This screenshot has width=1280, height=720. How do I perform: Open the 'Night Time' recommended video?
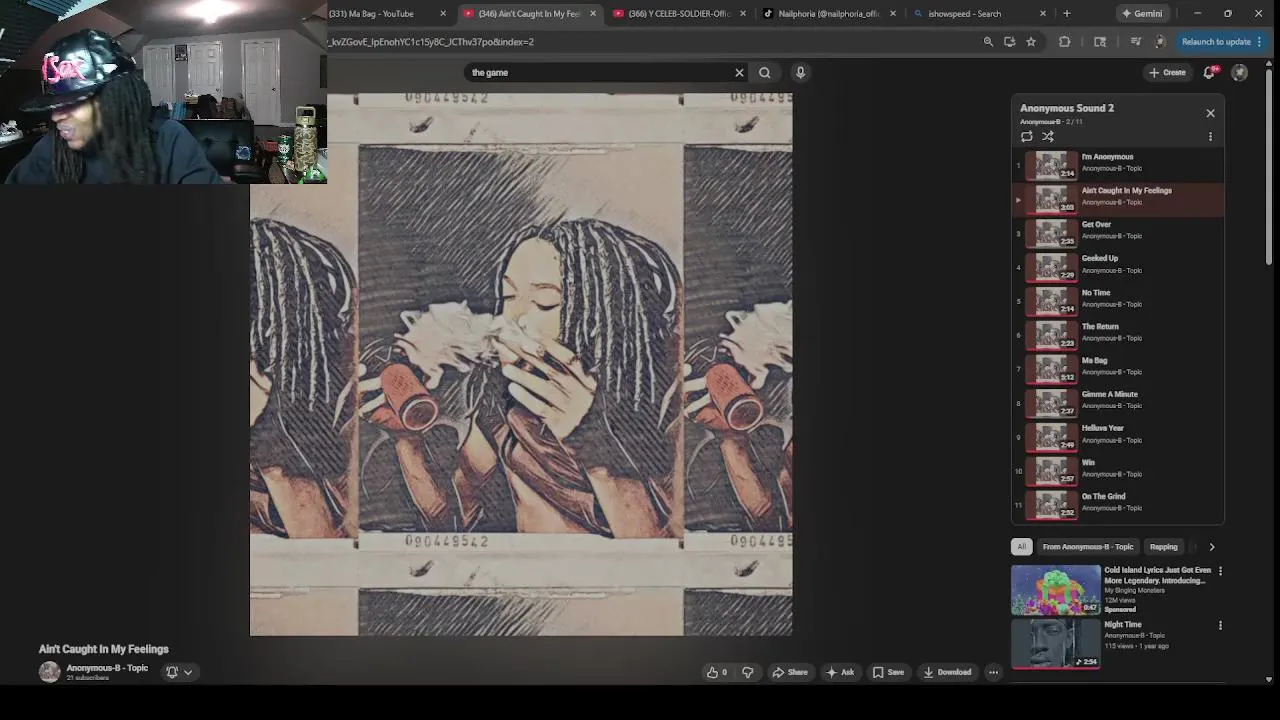[1055, 644]
